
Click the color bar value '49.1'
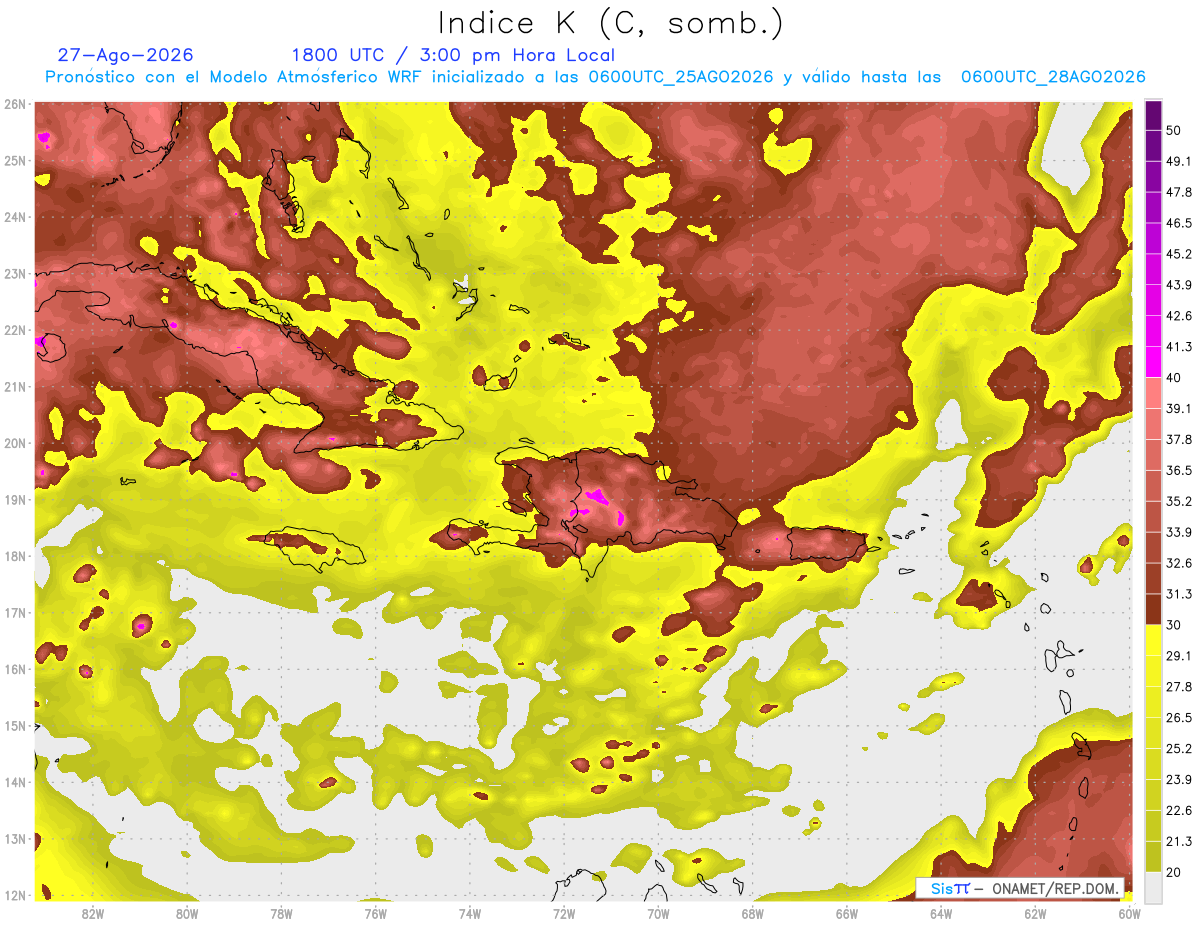click(1178, 161)
